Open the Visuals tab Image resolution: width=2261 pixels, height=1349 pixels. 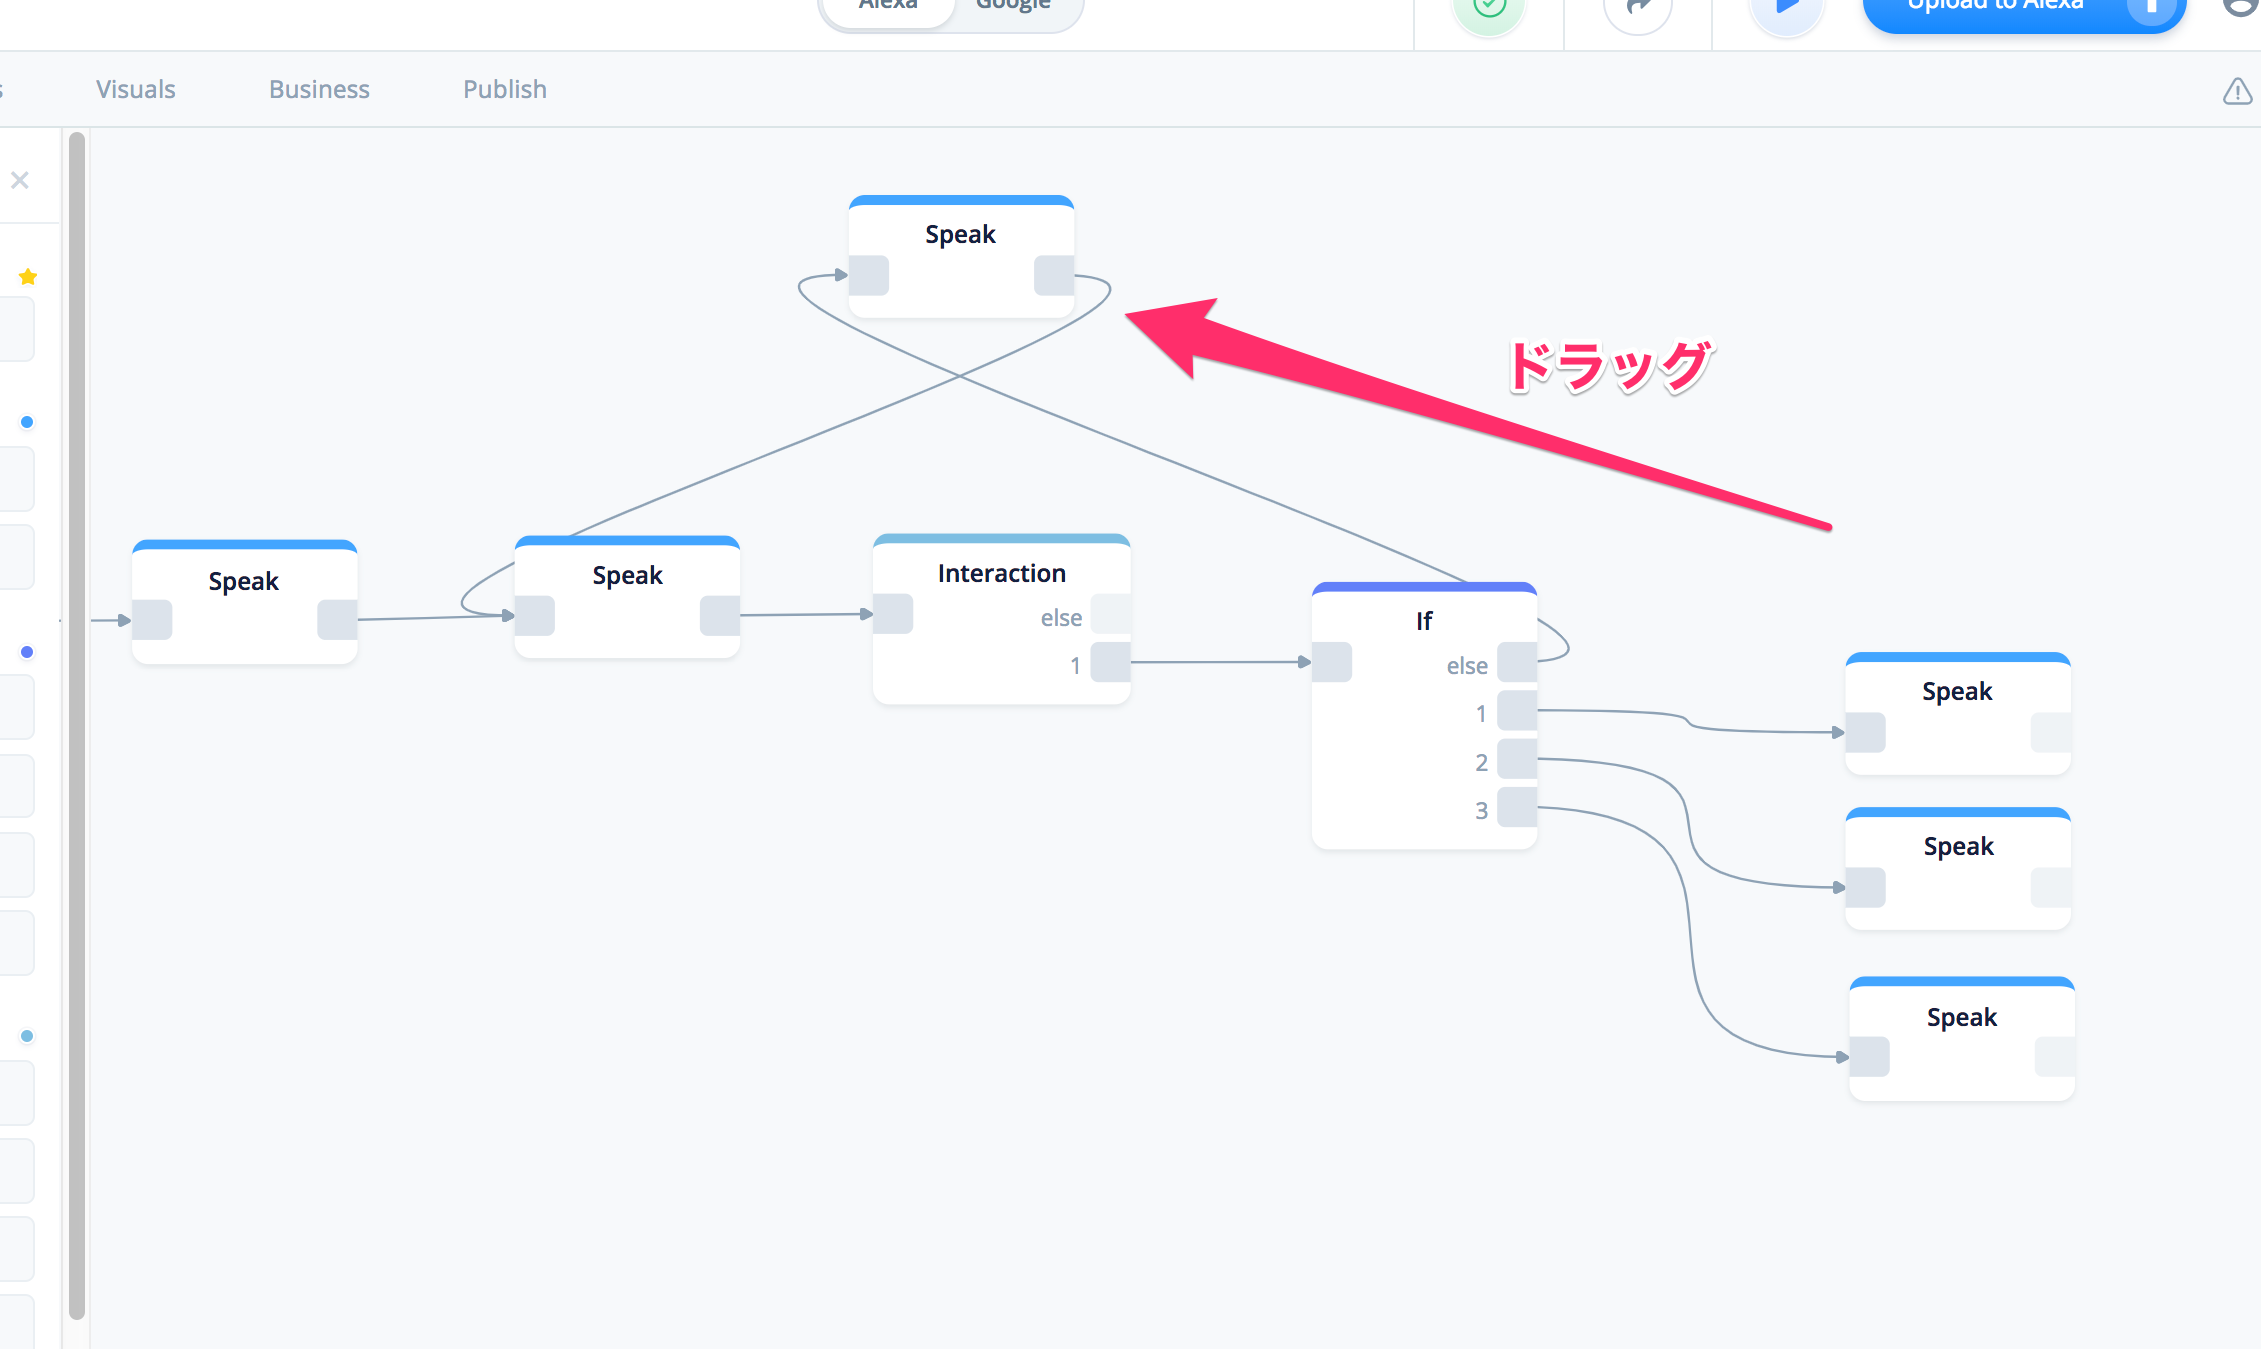click(135, 89)
